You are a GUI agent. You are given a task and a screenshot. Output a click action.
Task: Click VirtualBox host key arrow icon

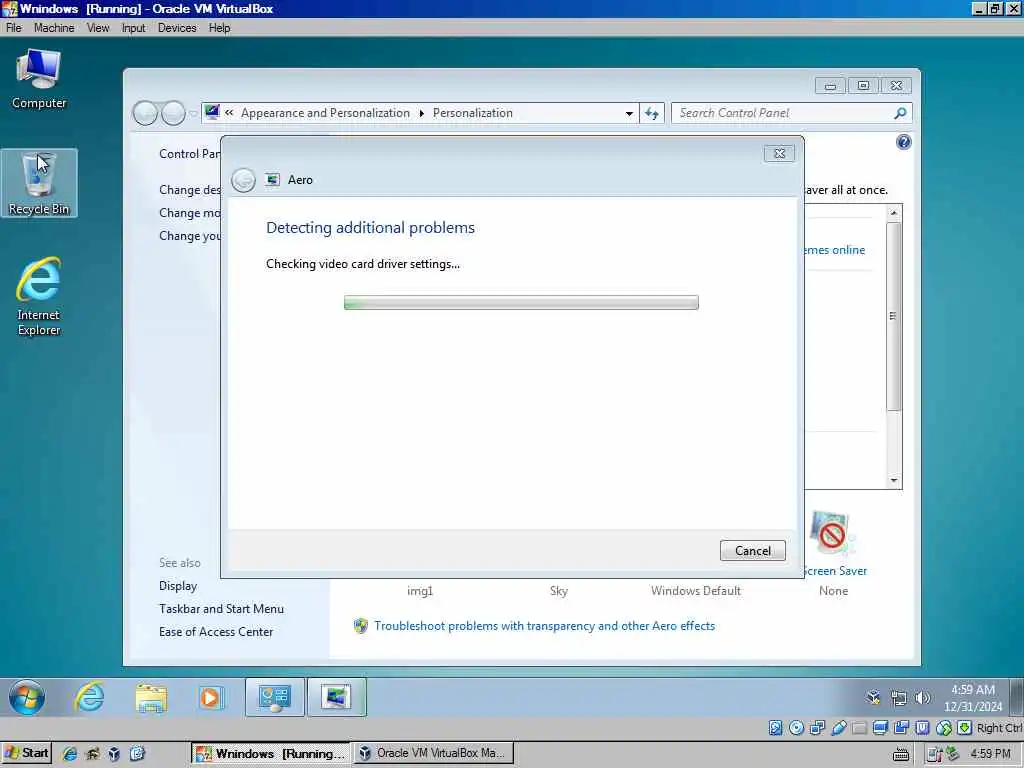965,728
